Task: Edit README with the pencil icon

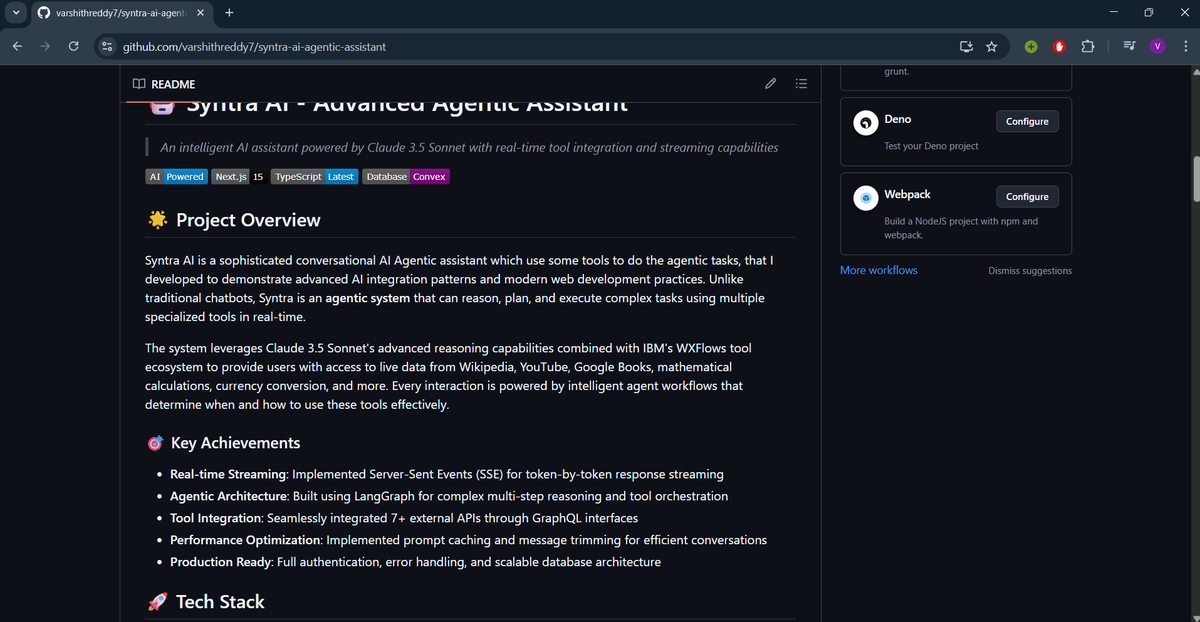Action: point(770,84)
